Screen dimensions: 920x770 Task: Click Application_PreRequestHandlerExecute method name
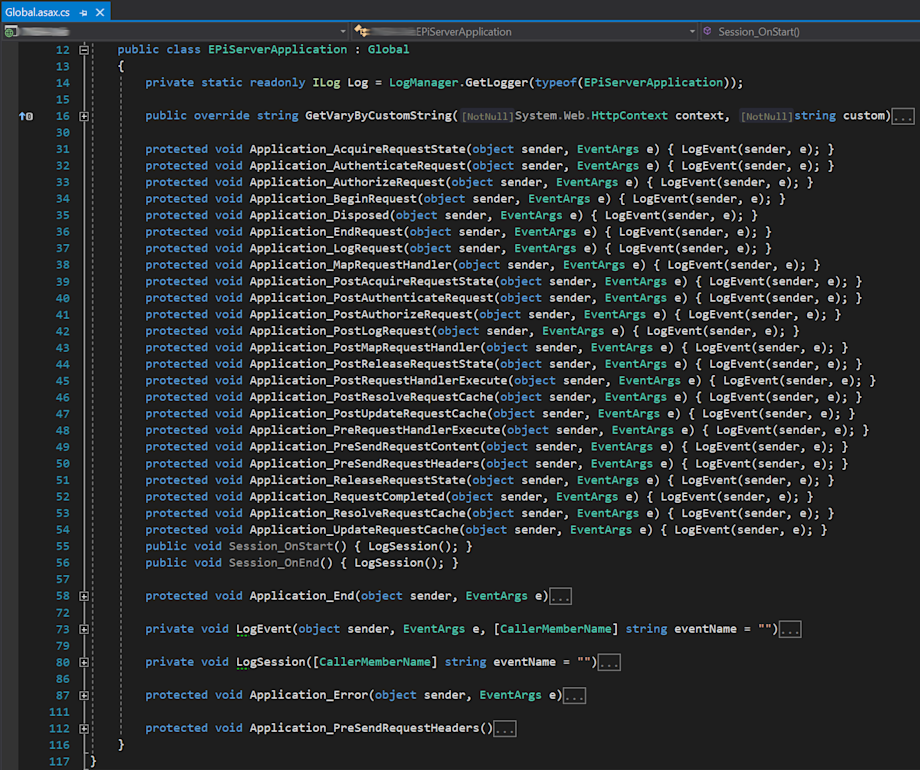(375, 430)
